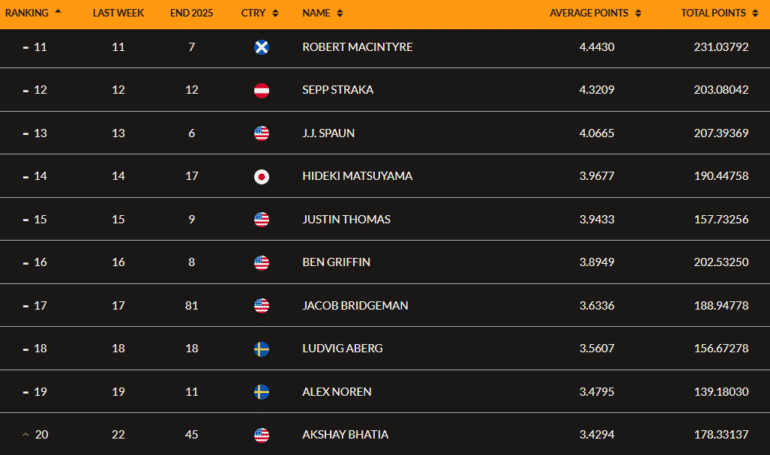
Task: Sort by Total Points column header
Action: click(x=718, y=13)
